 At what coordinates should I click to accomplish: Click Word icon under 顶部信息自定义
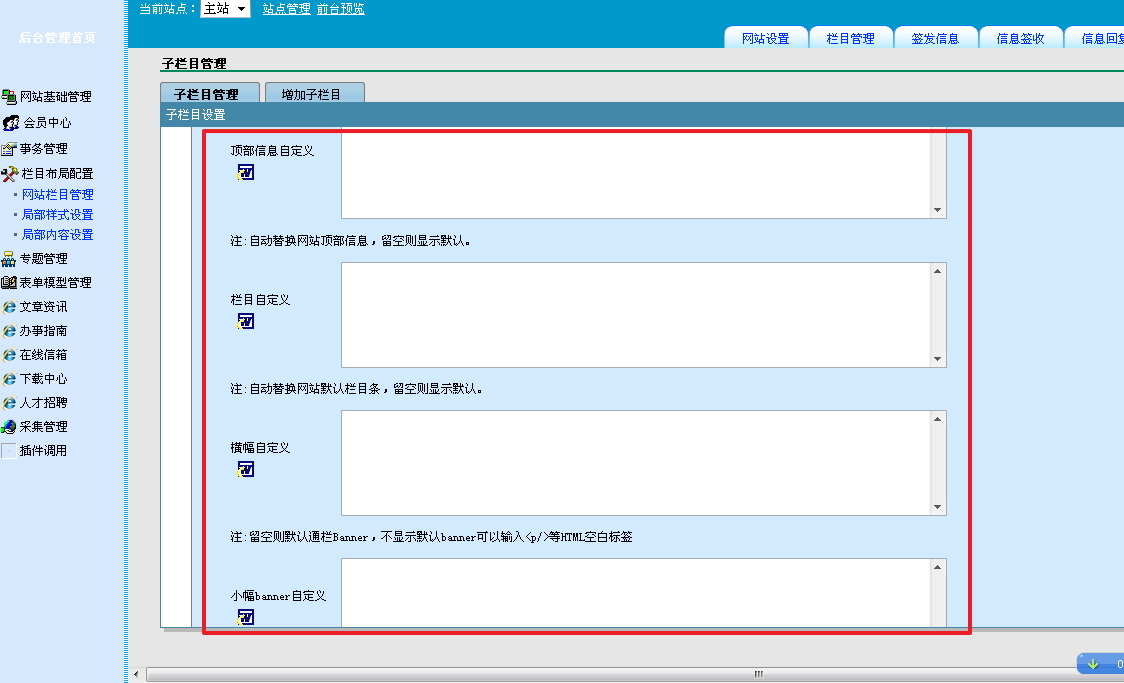[x=245, y=172]
